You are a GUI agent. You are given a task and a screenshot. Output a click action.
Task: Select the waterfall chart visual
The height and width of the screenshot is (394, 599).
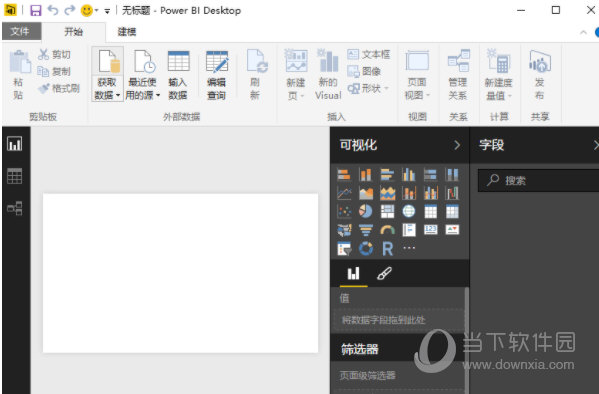pyautogui.click(x=452, y=193)
